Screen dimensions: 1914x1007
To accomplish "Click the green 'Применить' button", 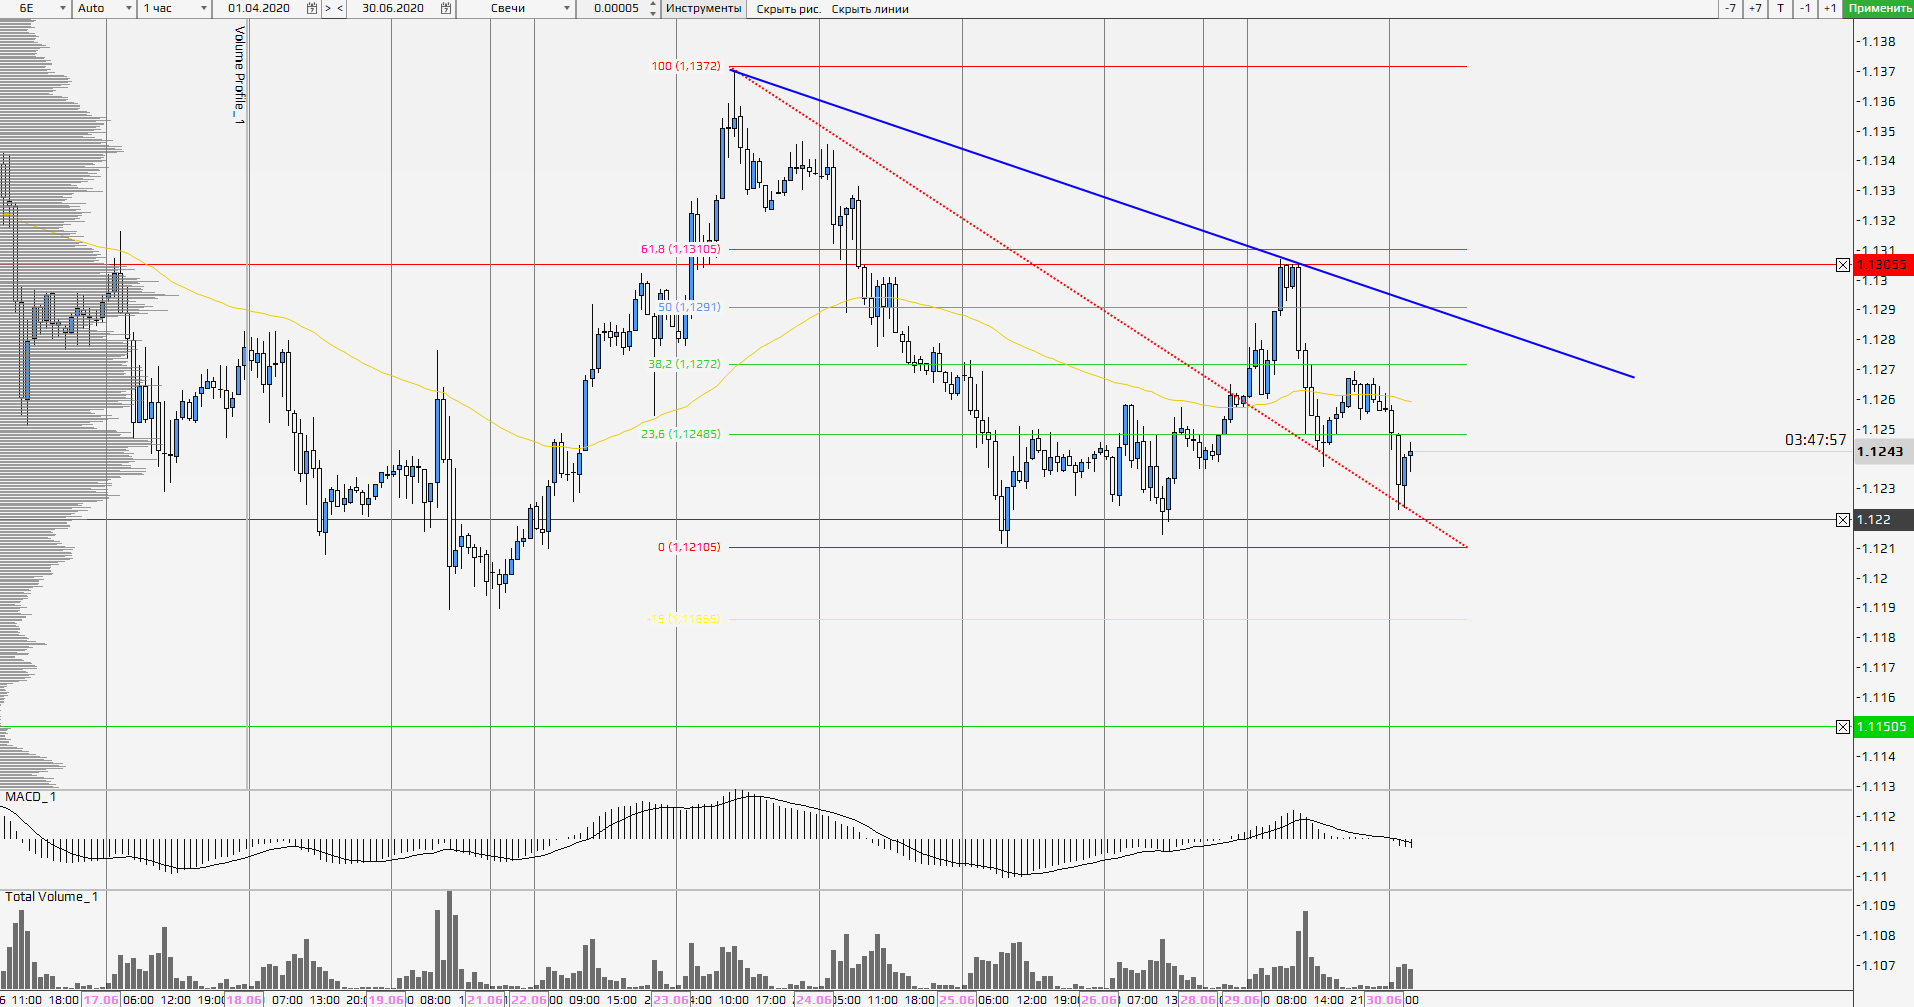I will click(x=1879, y=8).
